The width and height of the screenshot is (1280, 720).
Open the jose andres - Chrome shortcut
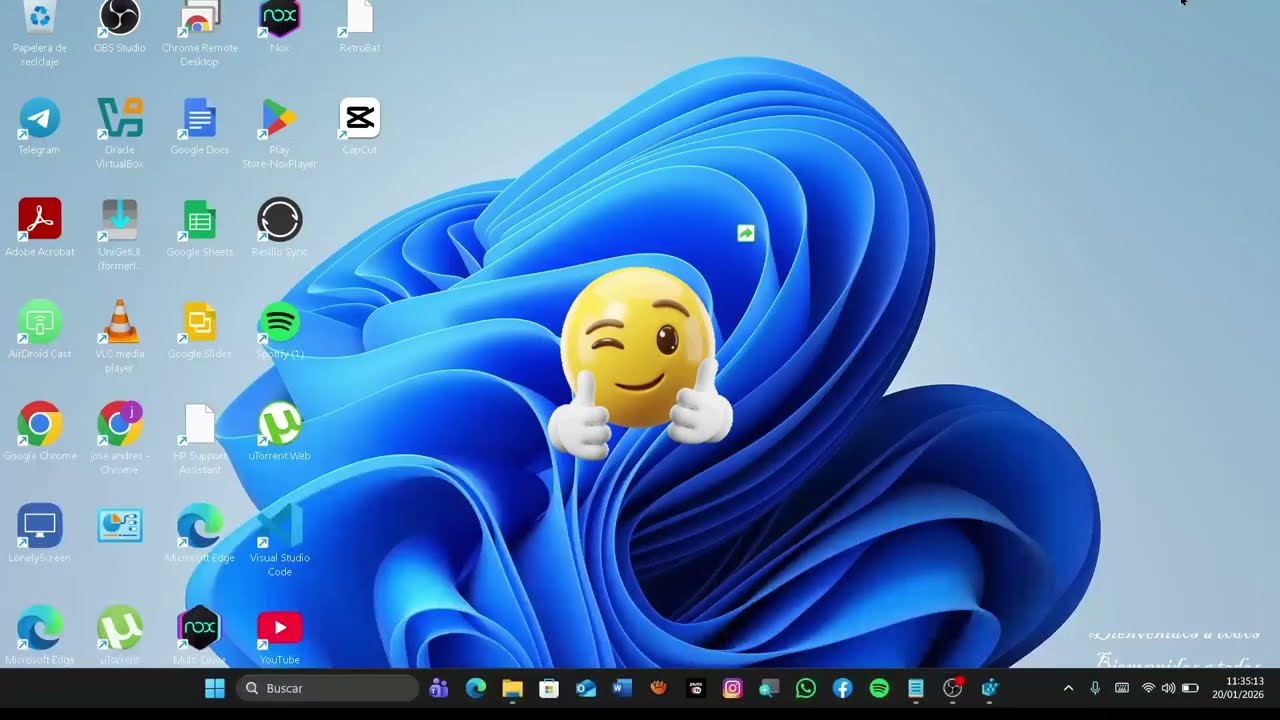pos(120,424)
